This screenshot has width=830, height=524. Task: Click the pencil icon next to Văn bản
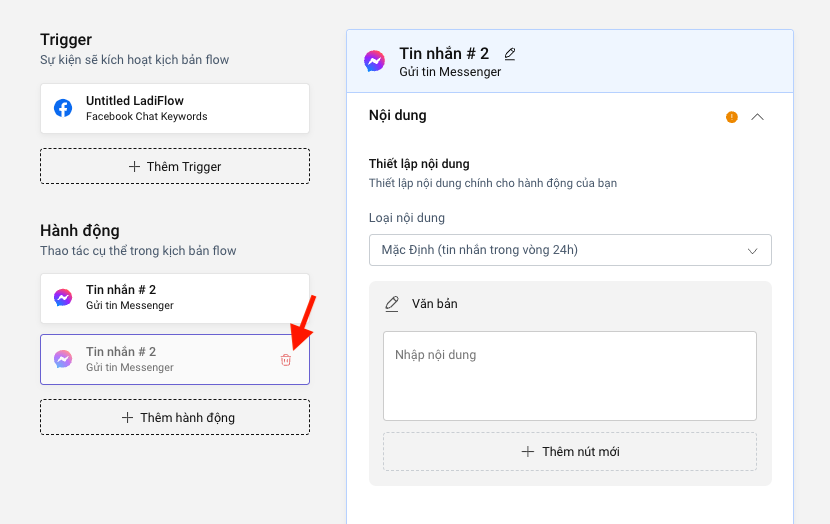tap(392, 304)
